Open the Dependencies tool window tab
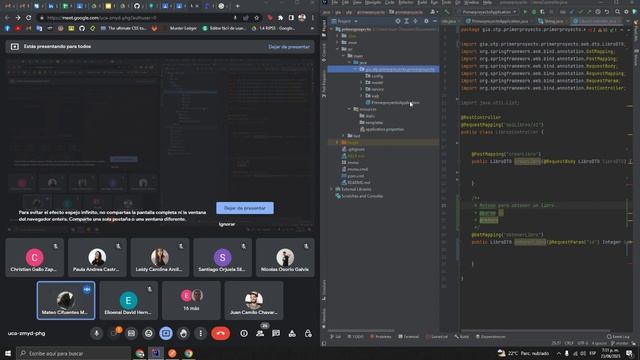 point(491,337)
